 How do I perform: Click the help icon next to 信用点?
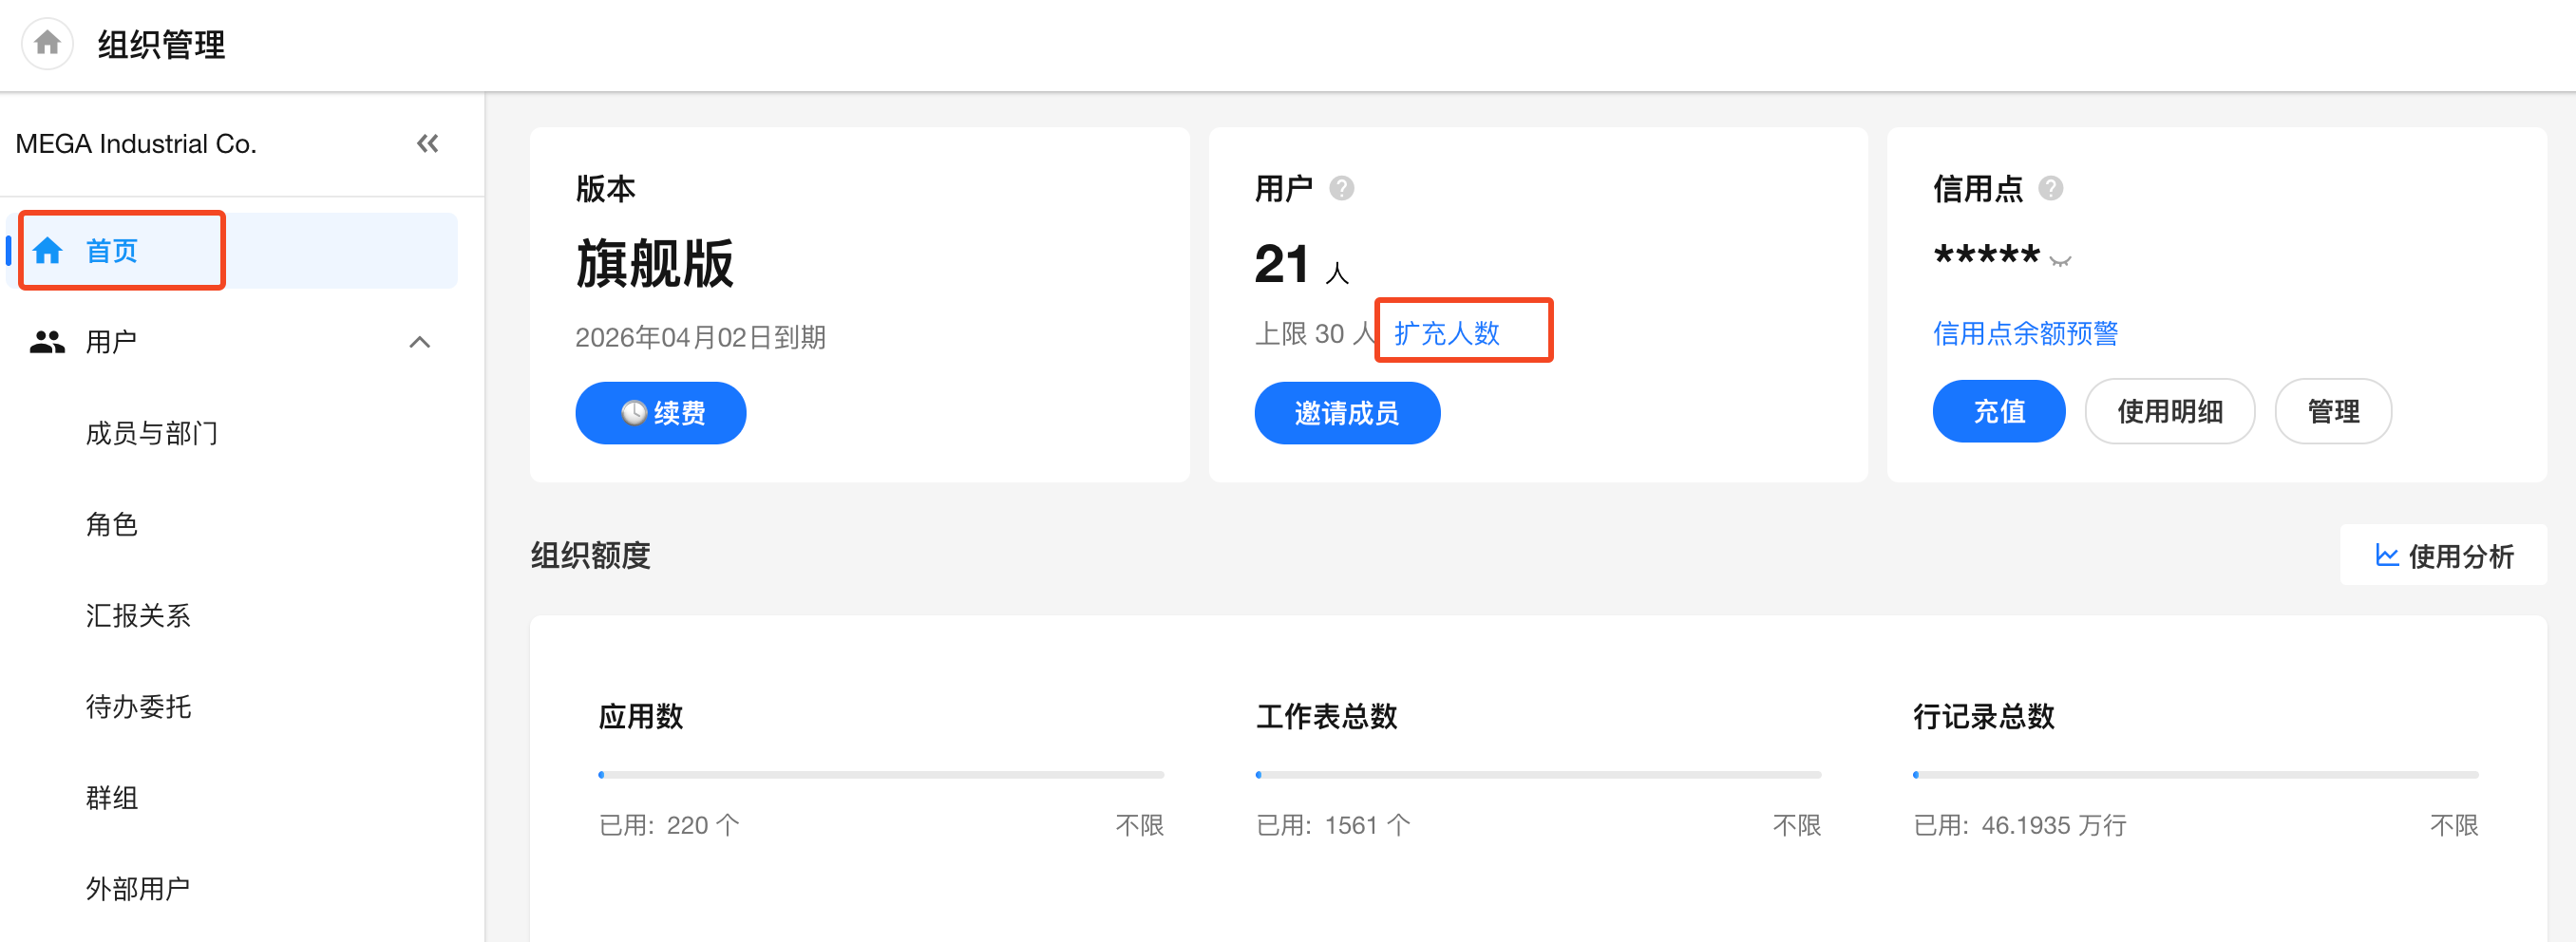2050,188
